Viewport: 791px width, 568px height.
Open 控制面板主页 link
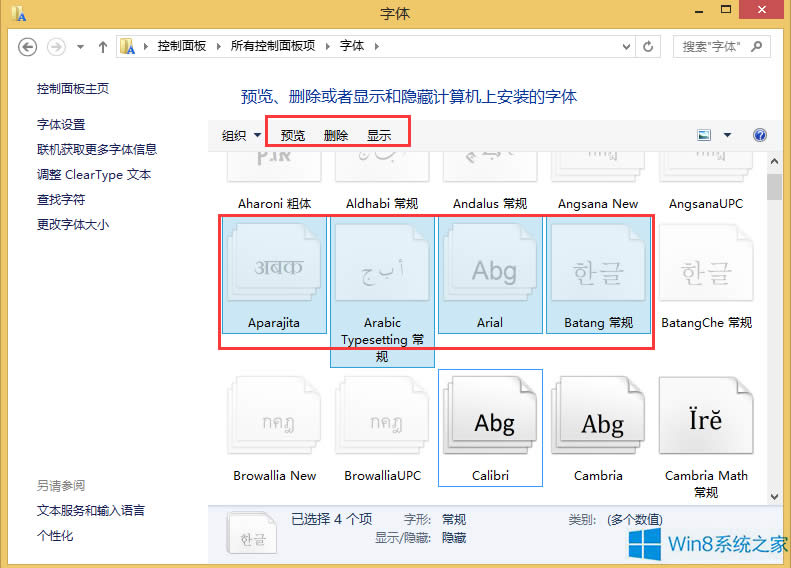(73, 89)
